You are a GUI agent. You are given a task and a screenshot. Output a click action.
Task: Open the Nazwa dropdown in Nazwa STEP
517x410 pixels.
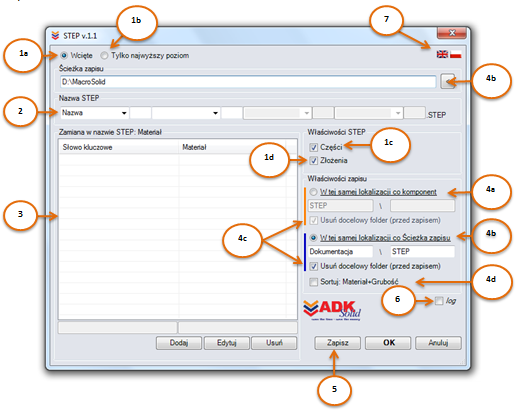pos(95,113)
